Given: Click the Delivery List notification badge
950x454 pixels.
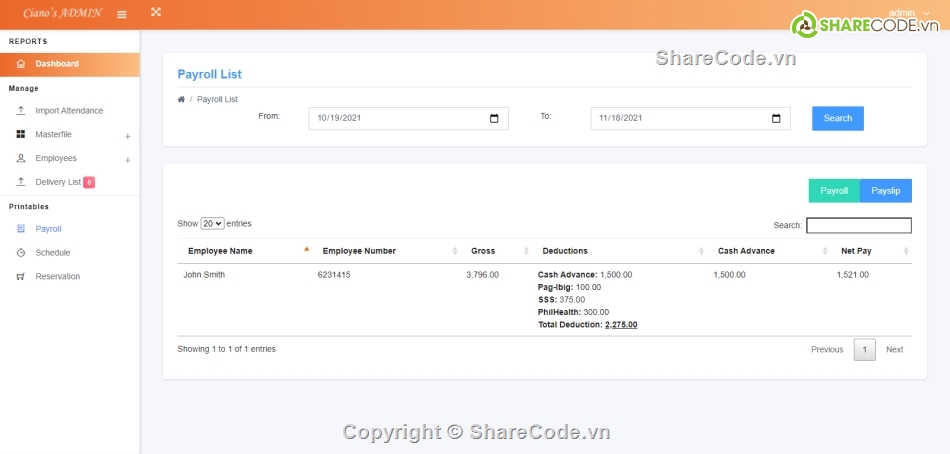Looking at the screenshot, I should 89,182.
